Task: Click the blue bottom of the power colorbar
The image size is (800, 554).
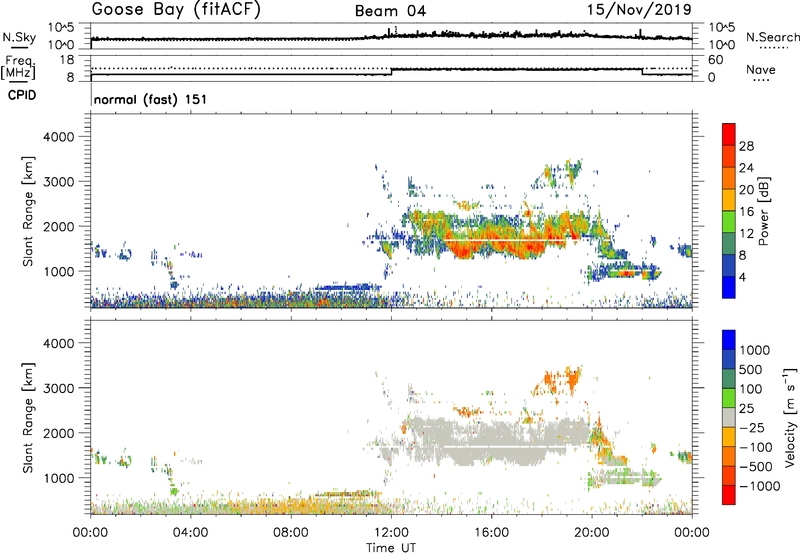Action: click(729, 287)
